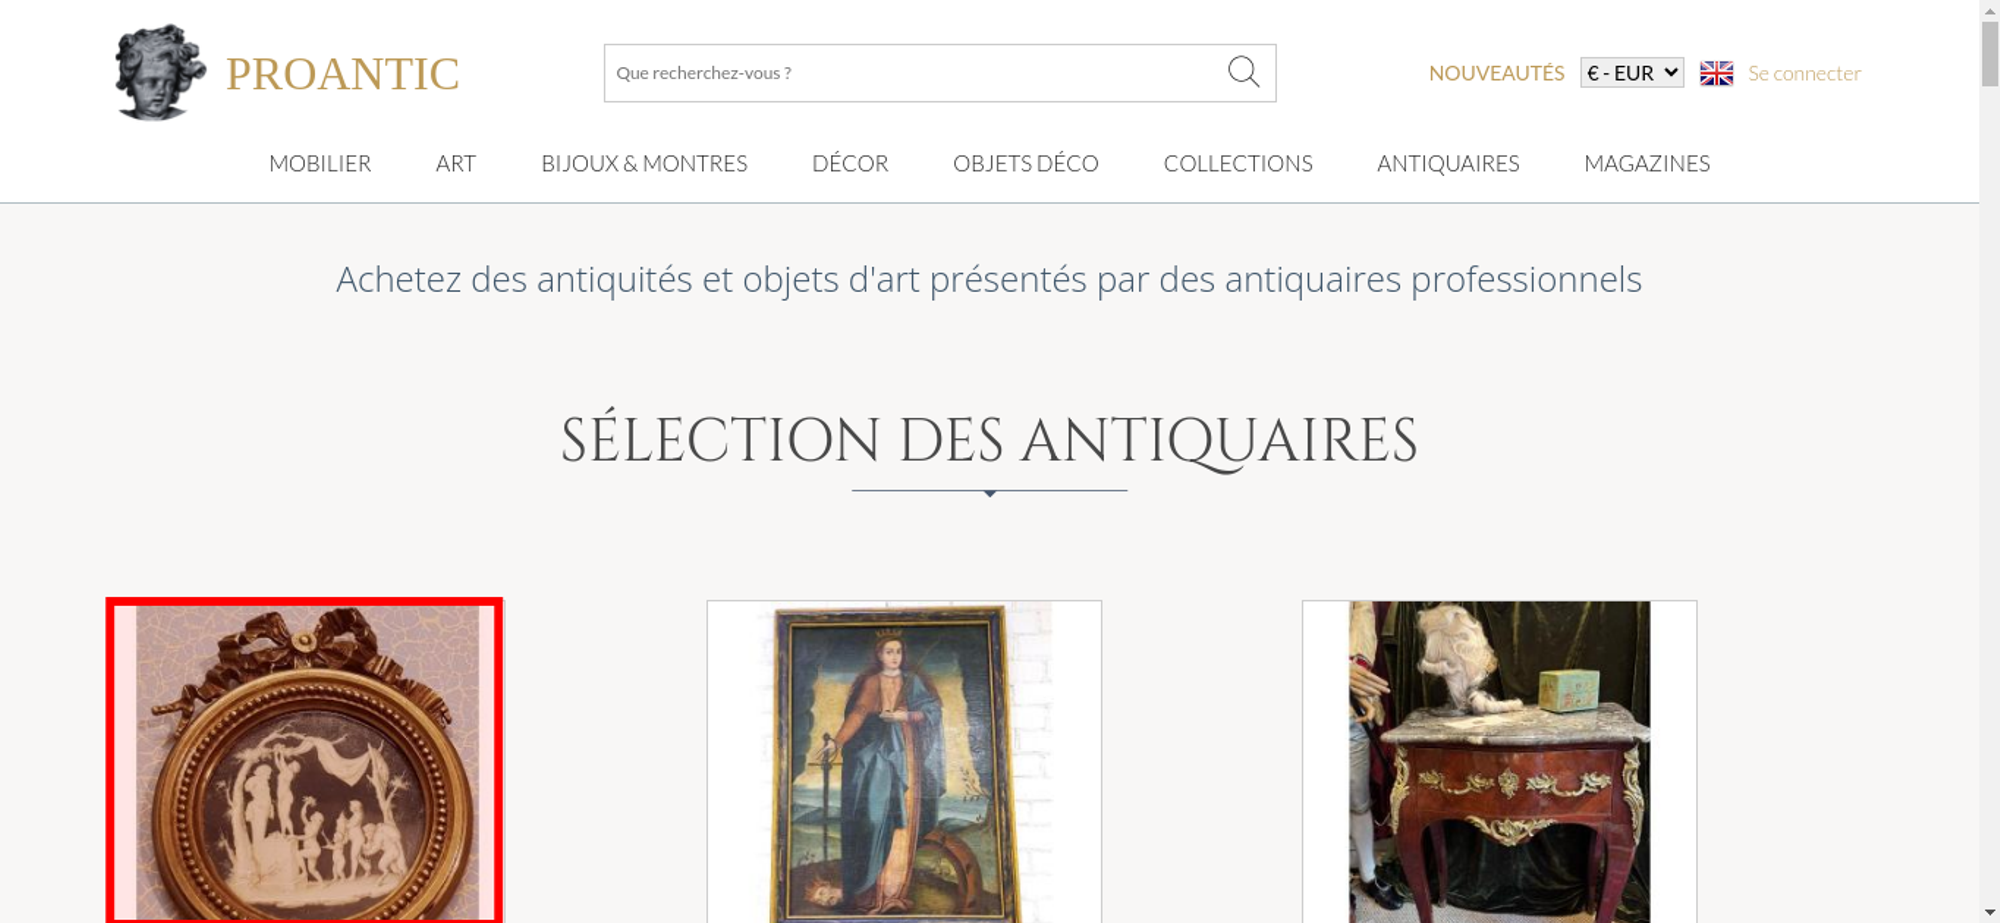
Task: Switch language via the UK flag icon
Action: (x=1716, y=73)
